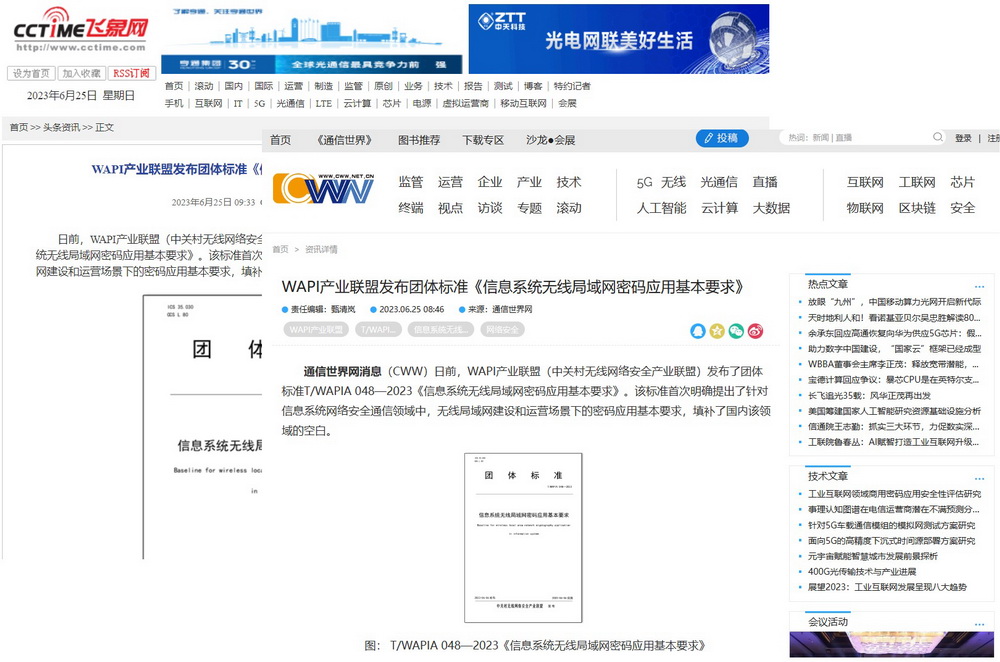The height and width of the screenshot is (662, 1000).
Task: Click the search magnifier icon in CWW header
Action: [x=938, y=137]
